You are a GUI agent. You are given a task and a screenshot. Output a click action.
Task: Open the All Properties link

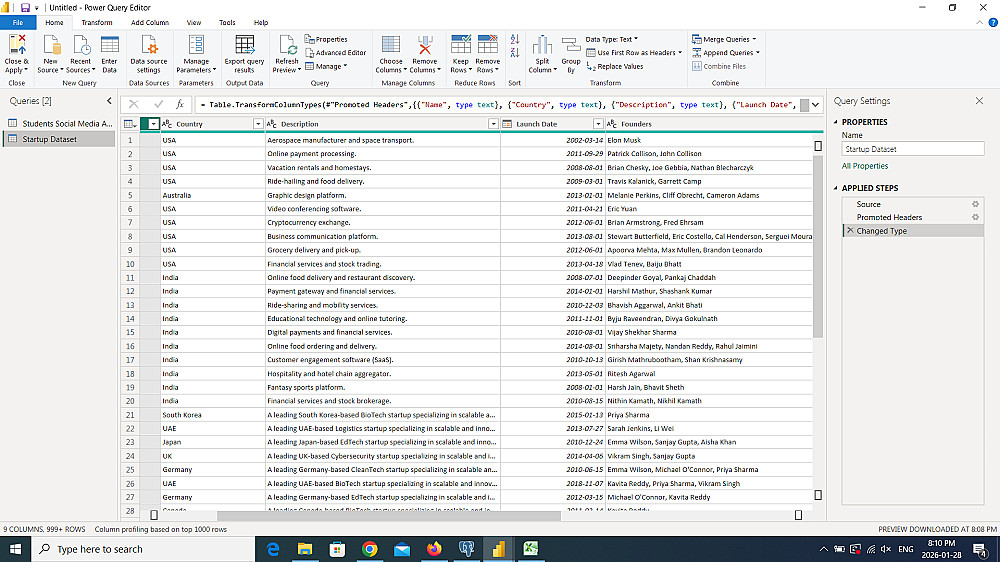[865, 166]
